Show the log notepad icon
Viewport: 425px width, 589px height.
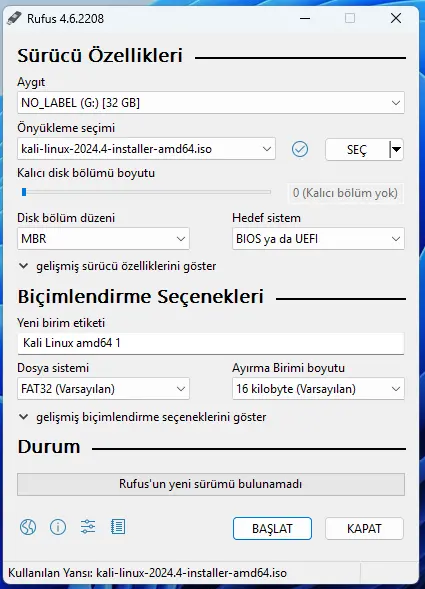pyautogui.click(x=118, y=527)
